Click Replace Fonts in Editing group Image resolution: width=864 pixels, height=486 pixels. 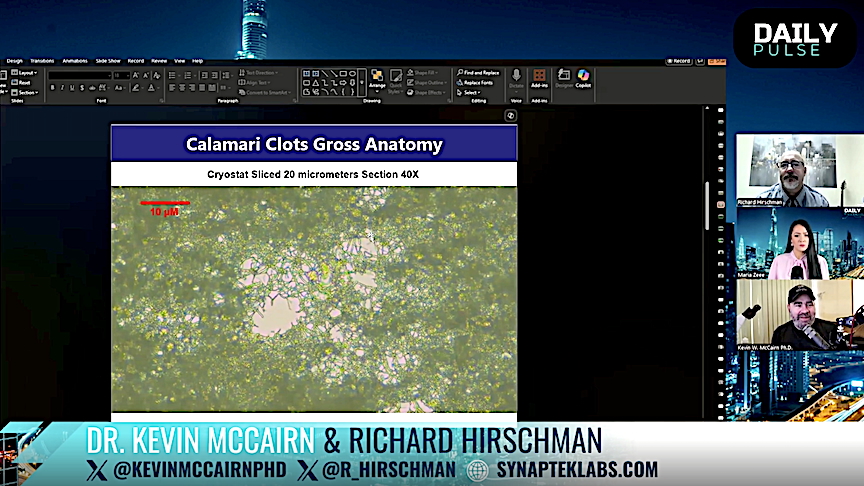point(478,82)
